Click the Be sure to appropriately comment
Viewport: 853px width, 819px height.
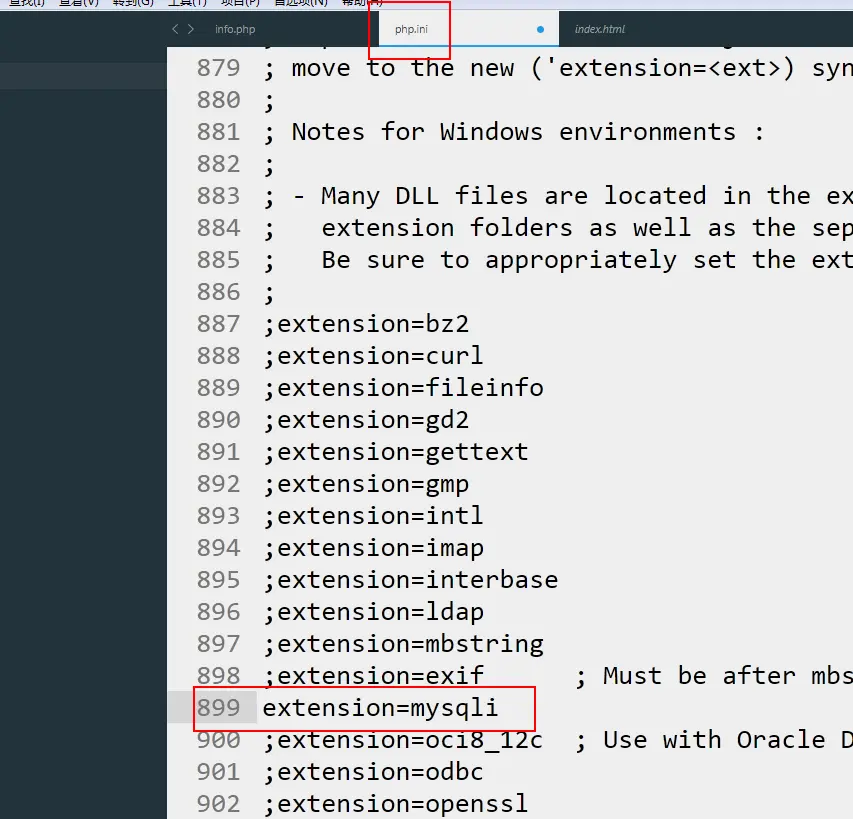[558, 260]
